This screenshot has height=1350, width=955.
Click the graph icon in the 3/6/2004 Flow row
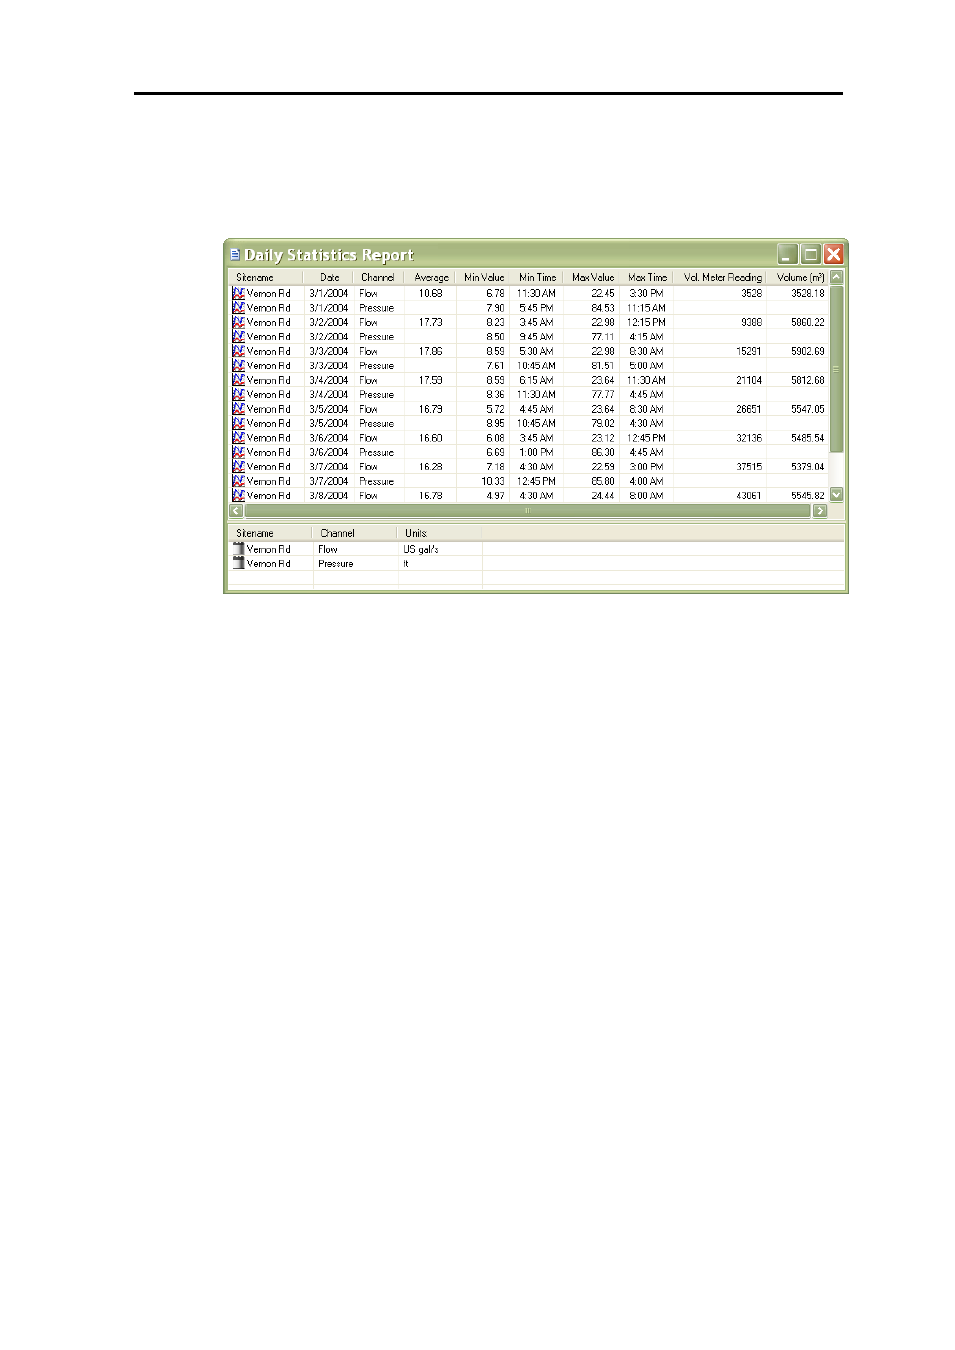coord(238,438)
